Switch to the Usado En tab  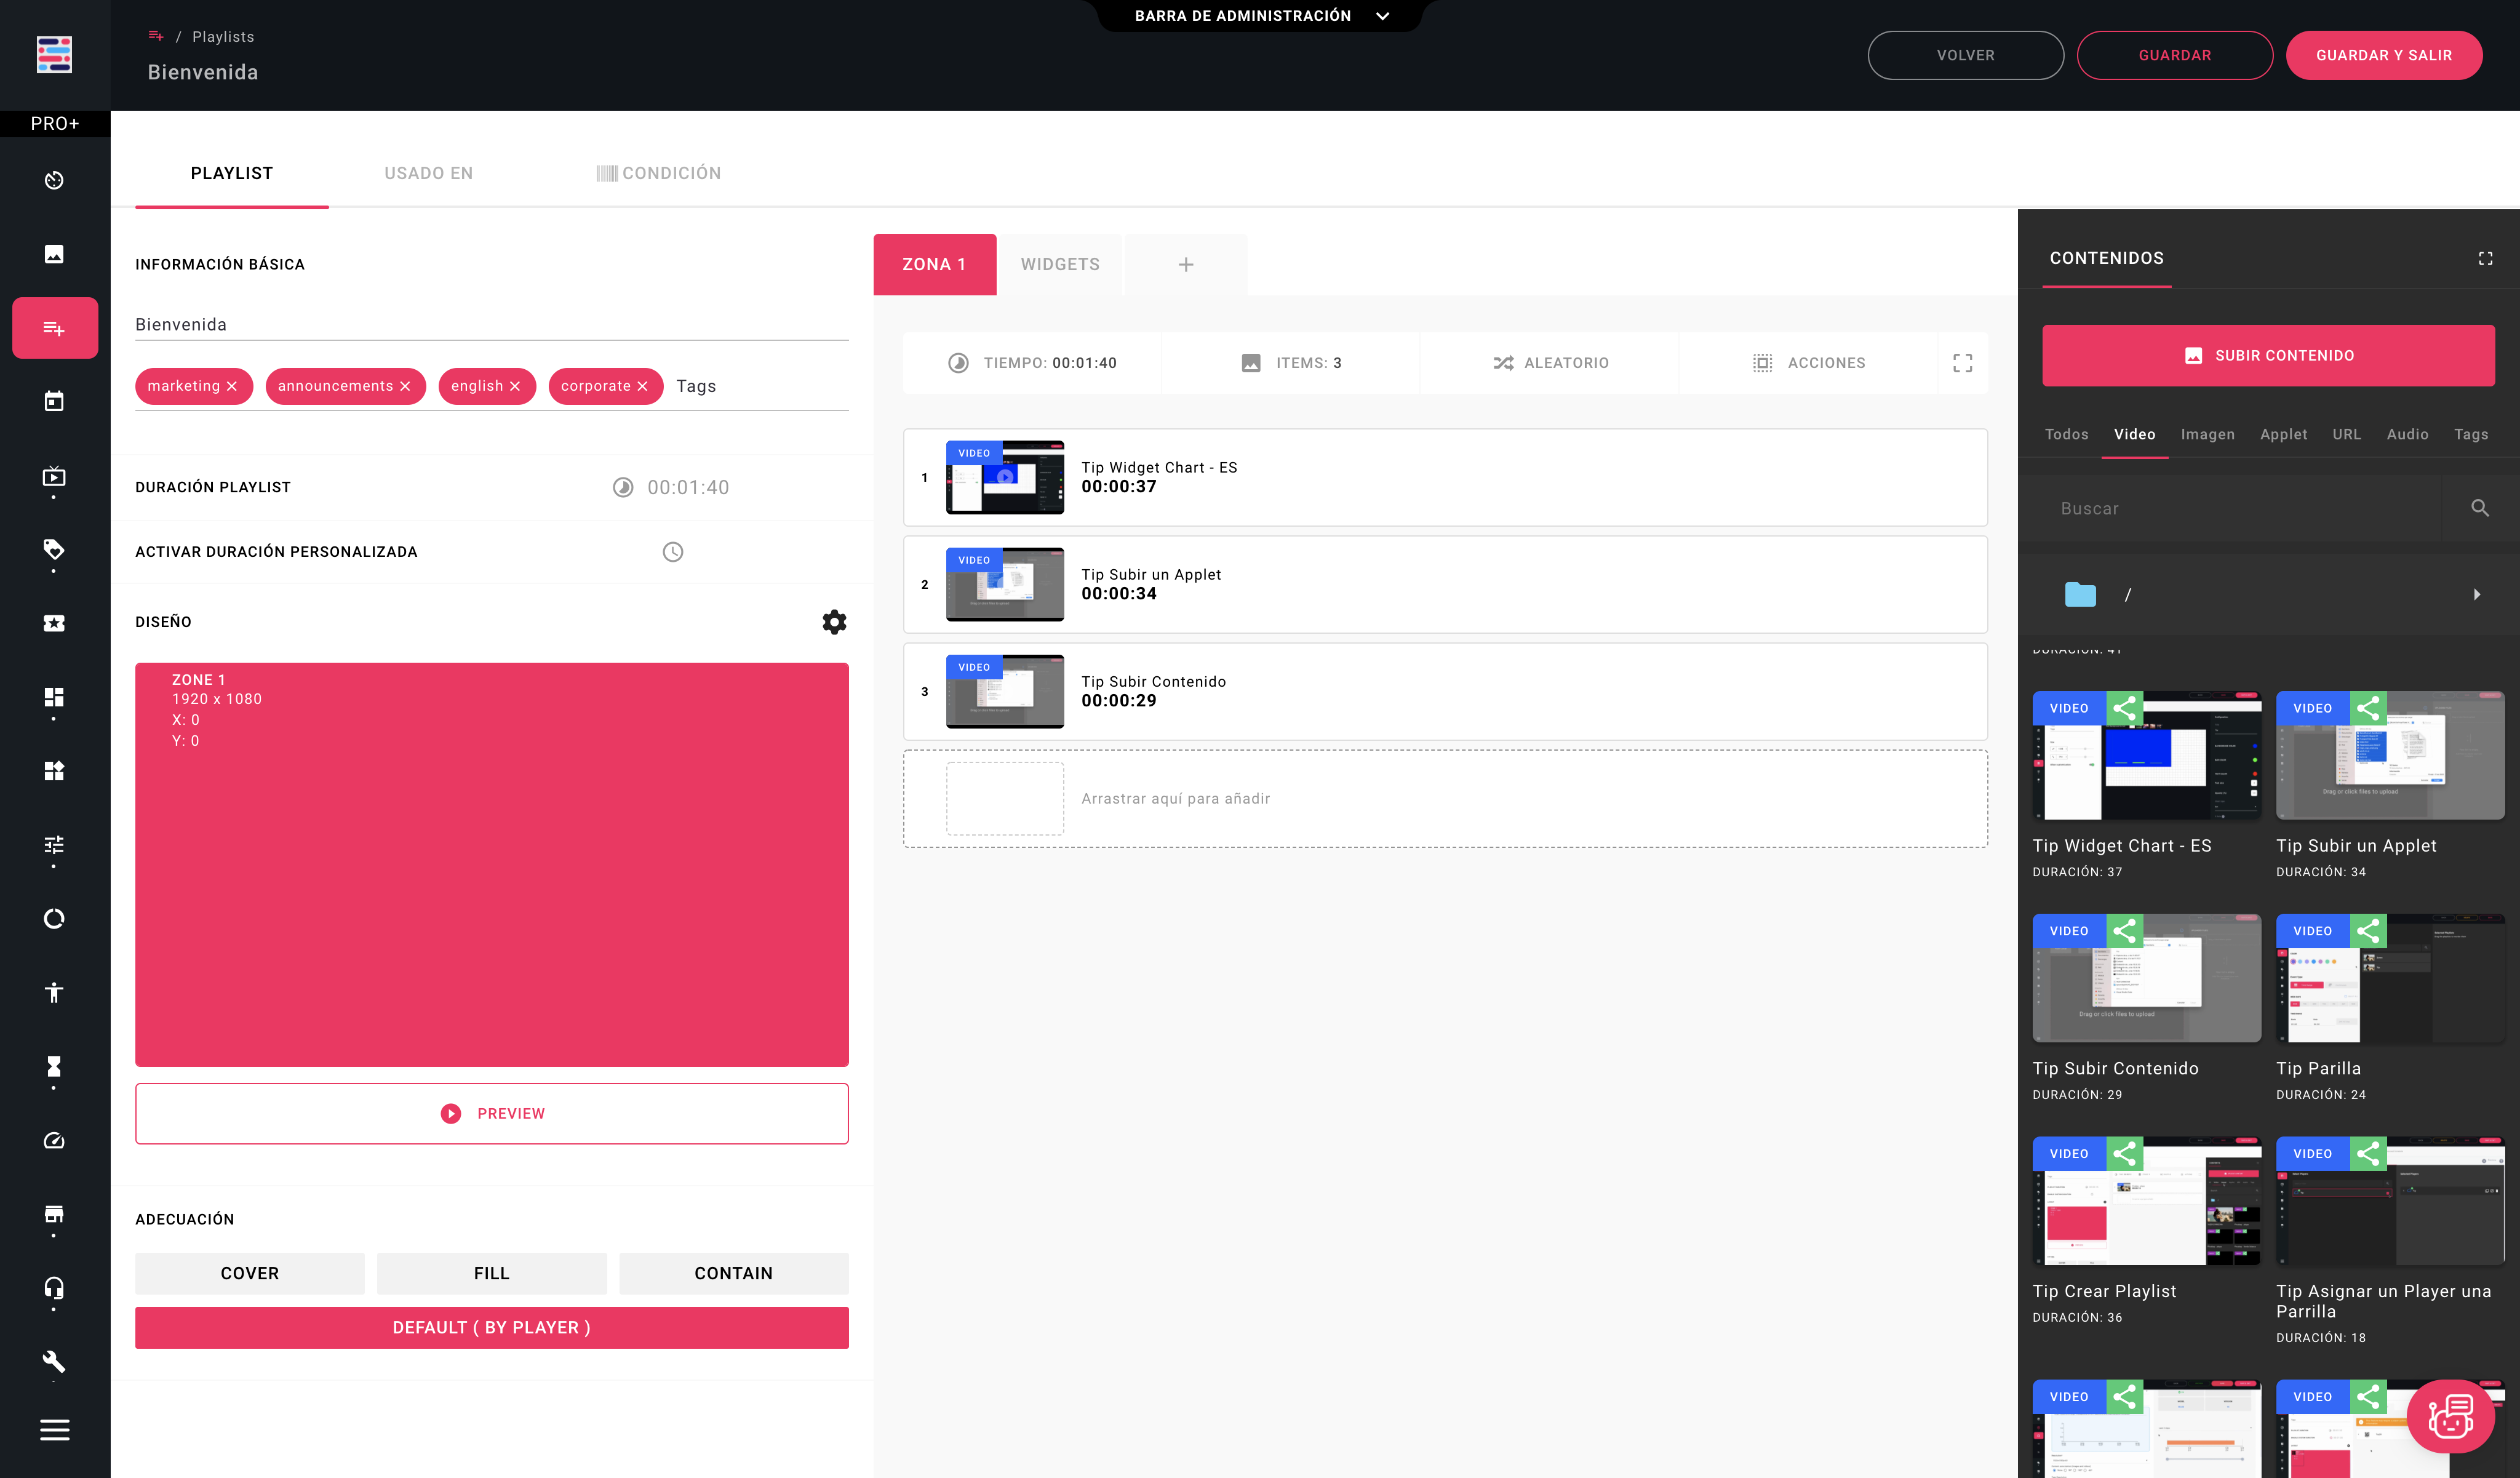(428, 173)
